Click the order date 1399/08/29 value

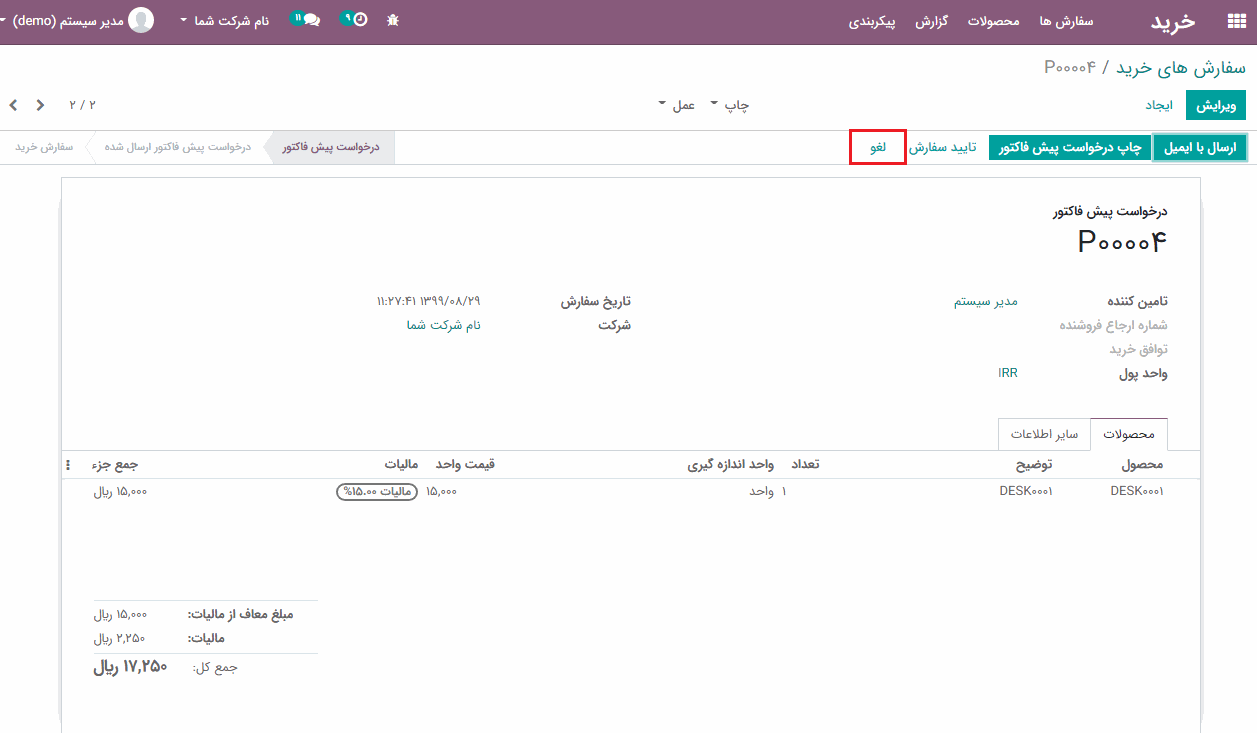(429, 301)
